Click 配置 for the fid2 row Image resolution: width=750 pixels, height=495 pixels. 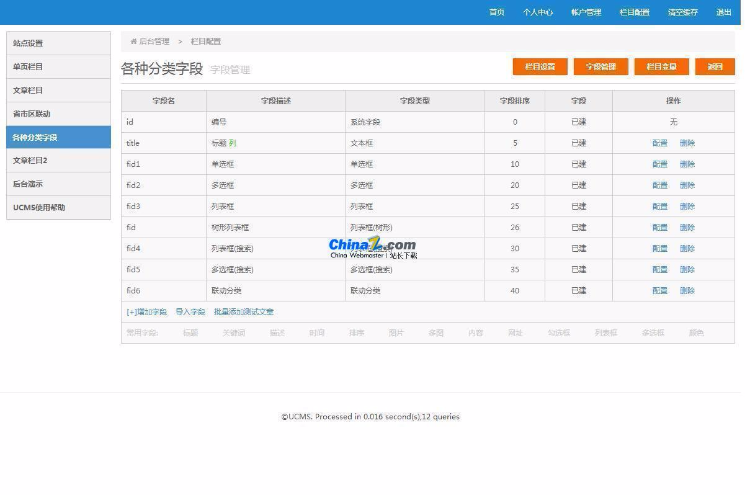(x=660, y=185)
